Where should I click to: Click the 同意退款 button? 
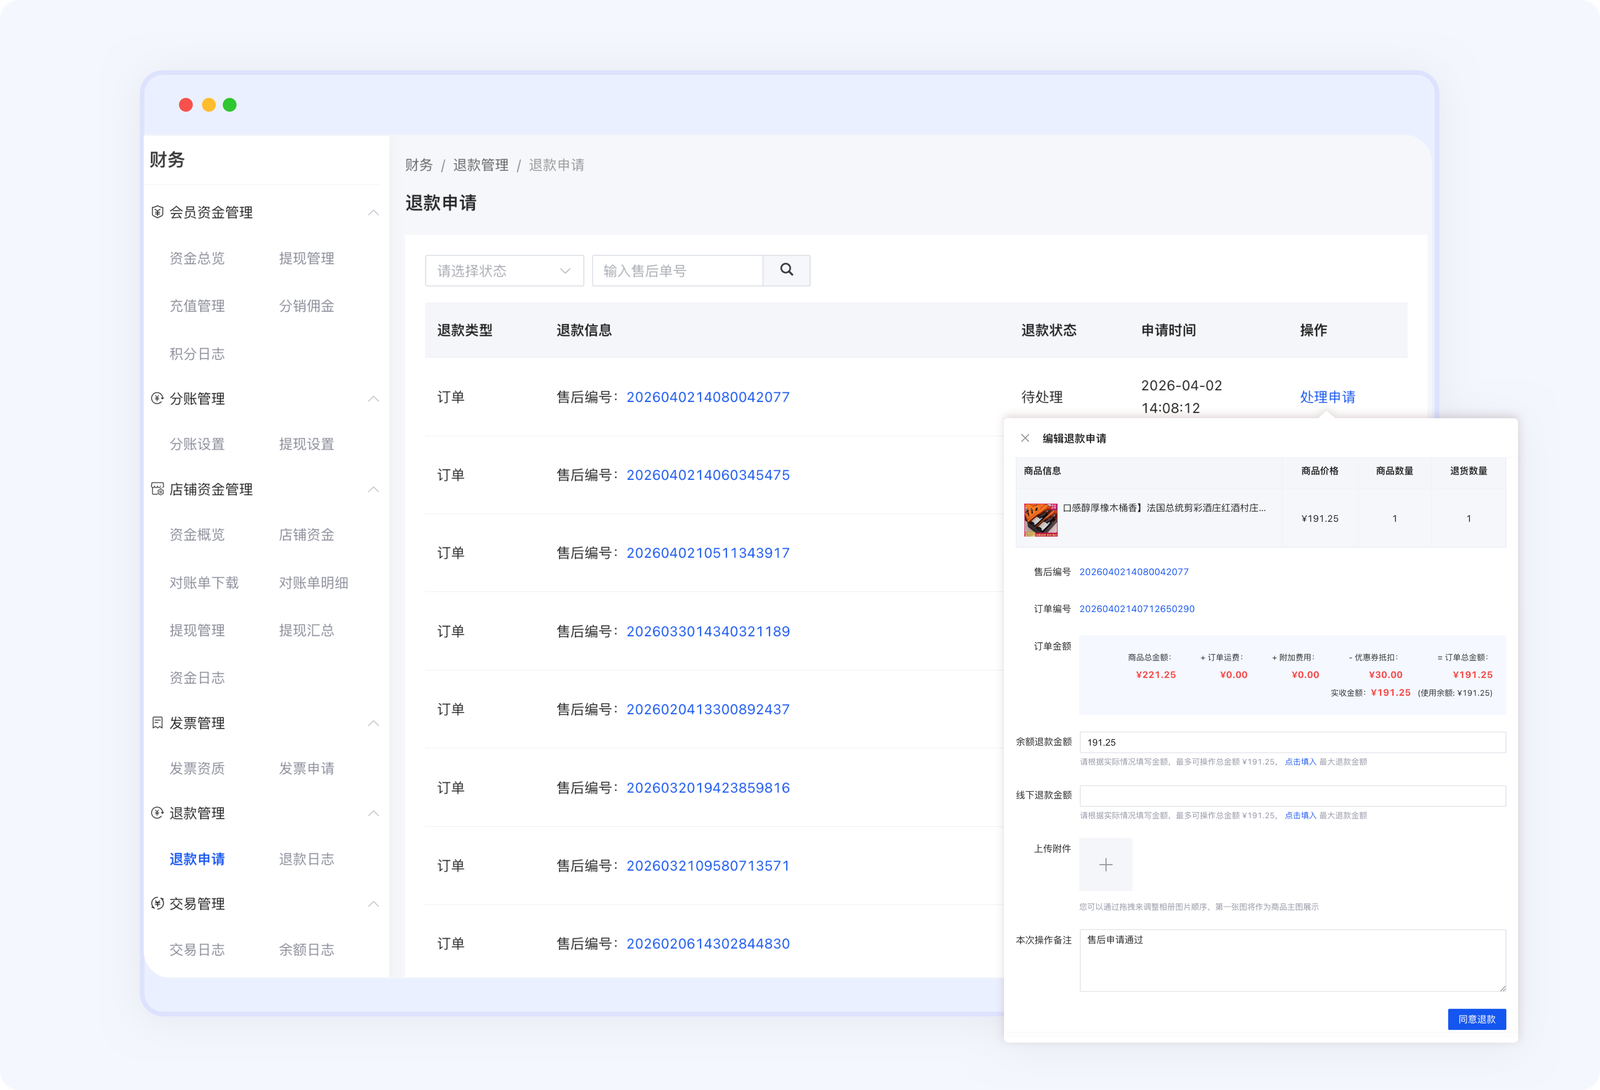point(1476,1019)
